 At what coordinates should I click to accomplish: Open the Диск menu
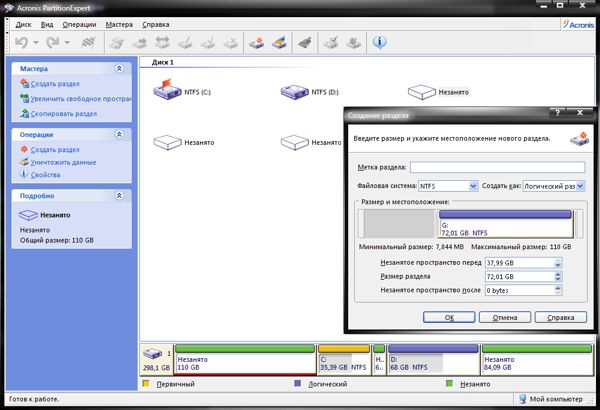pyautogui.click(x=23, y=25)
